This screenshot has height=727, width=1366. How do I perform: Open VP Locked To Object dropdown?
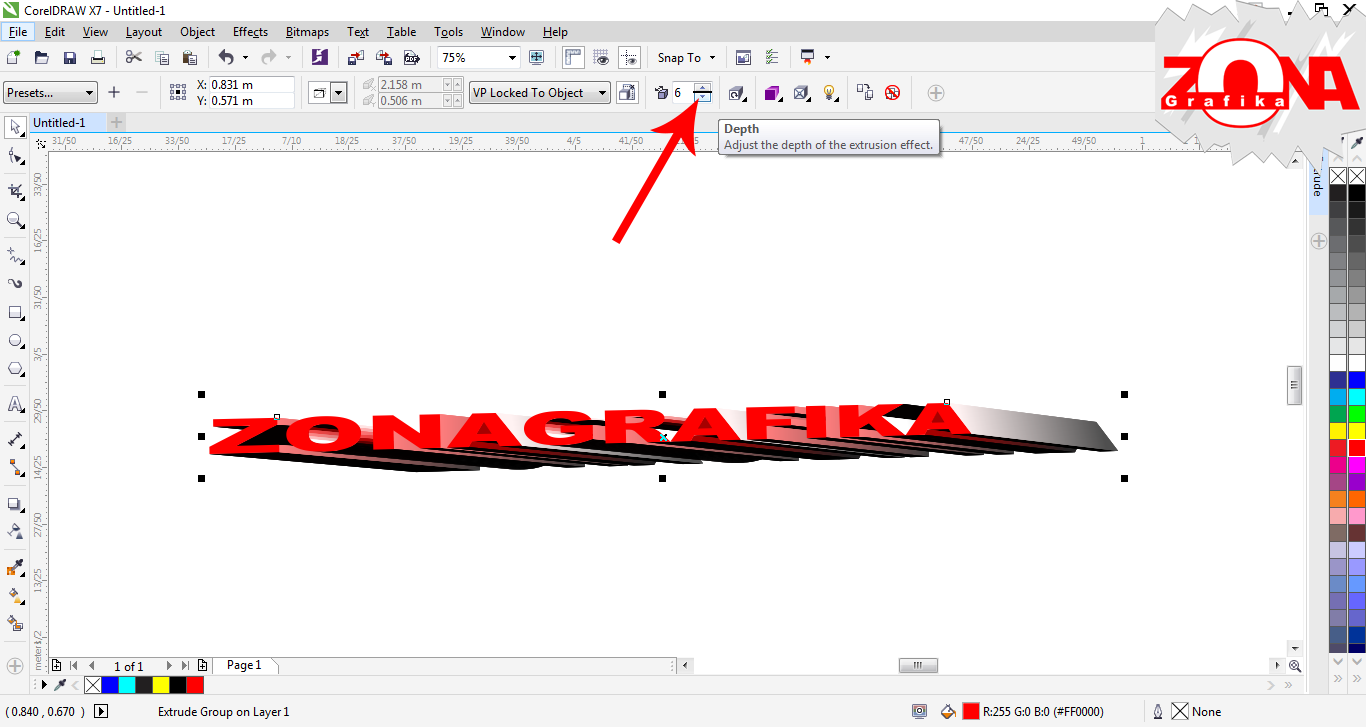540,93
